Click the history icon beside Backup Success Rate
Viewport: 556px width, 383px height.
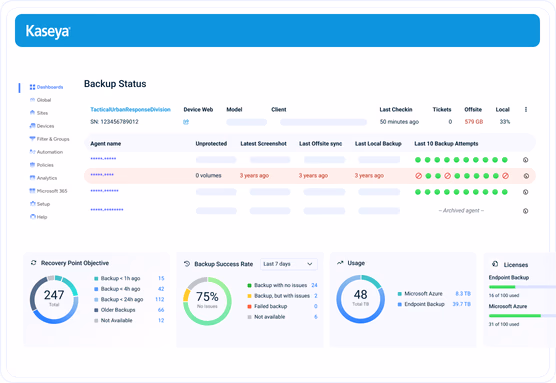(187, 264)
